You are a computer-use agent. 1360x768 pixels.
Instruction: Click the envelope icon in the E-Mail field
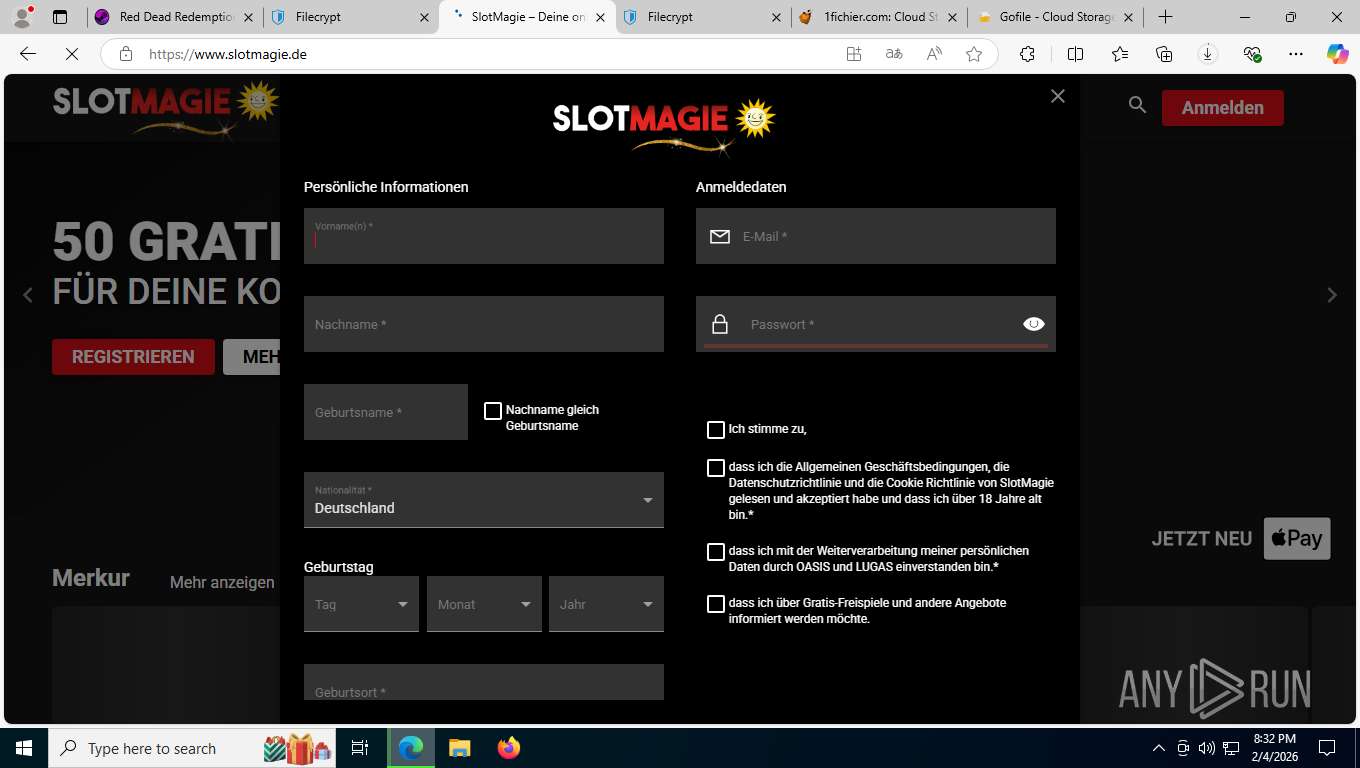720,237
